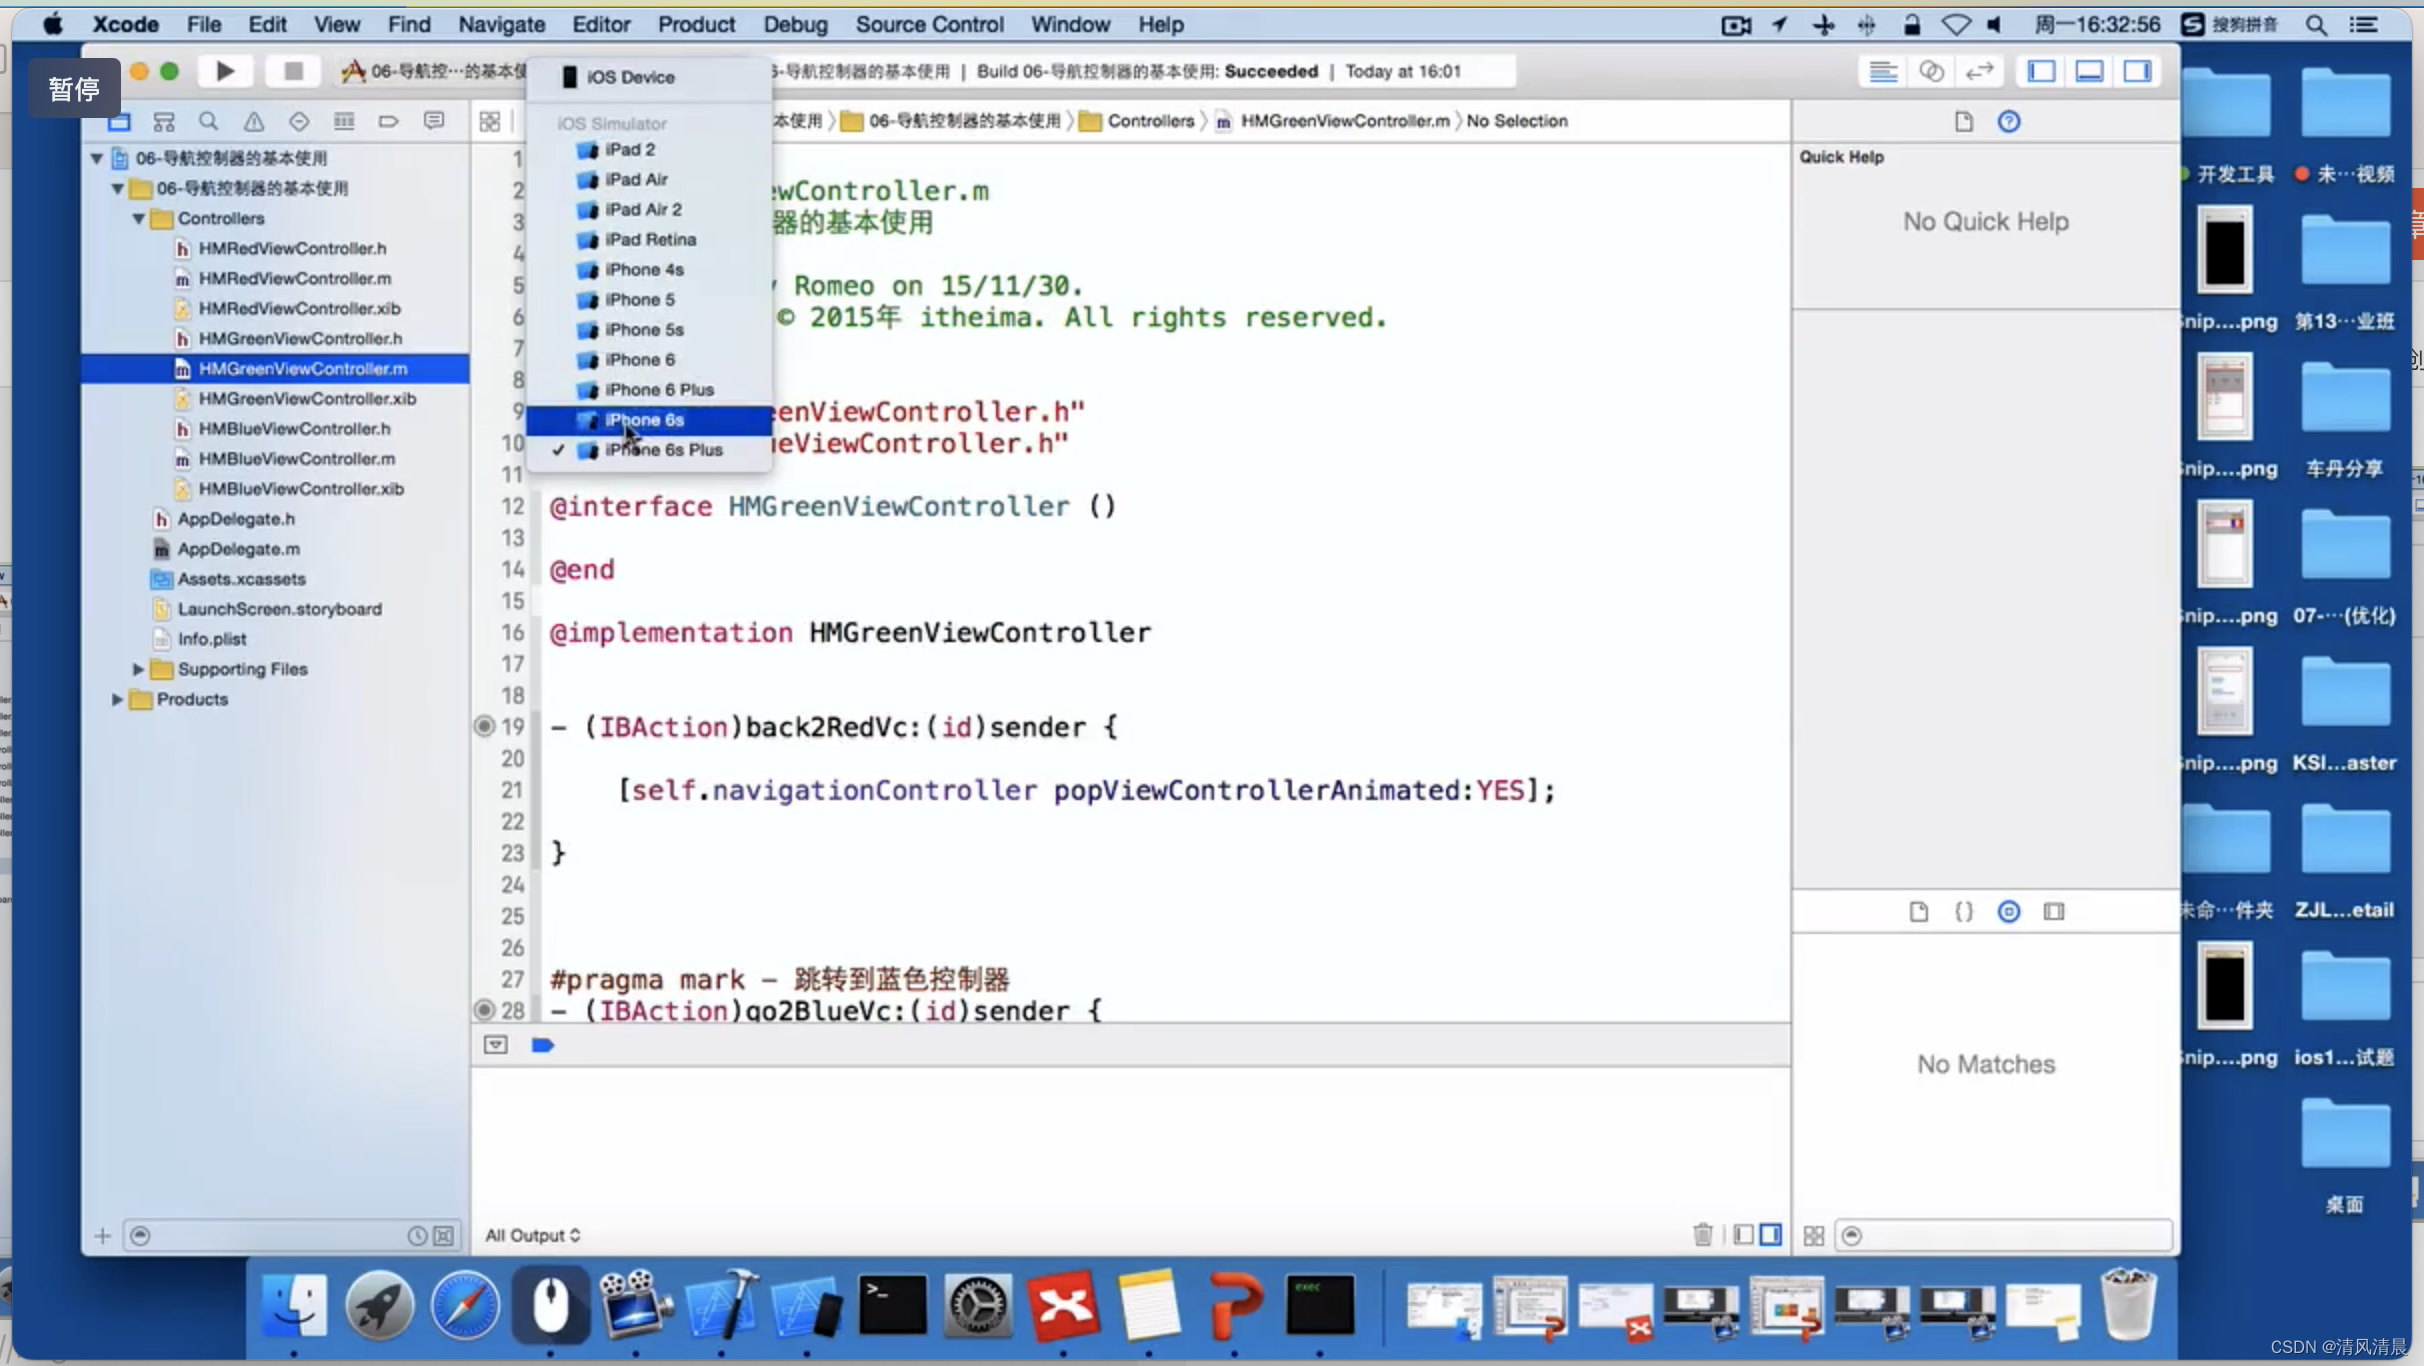Open AppDelegate.m file

pyautogui.click(x=238, y=548)
